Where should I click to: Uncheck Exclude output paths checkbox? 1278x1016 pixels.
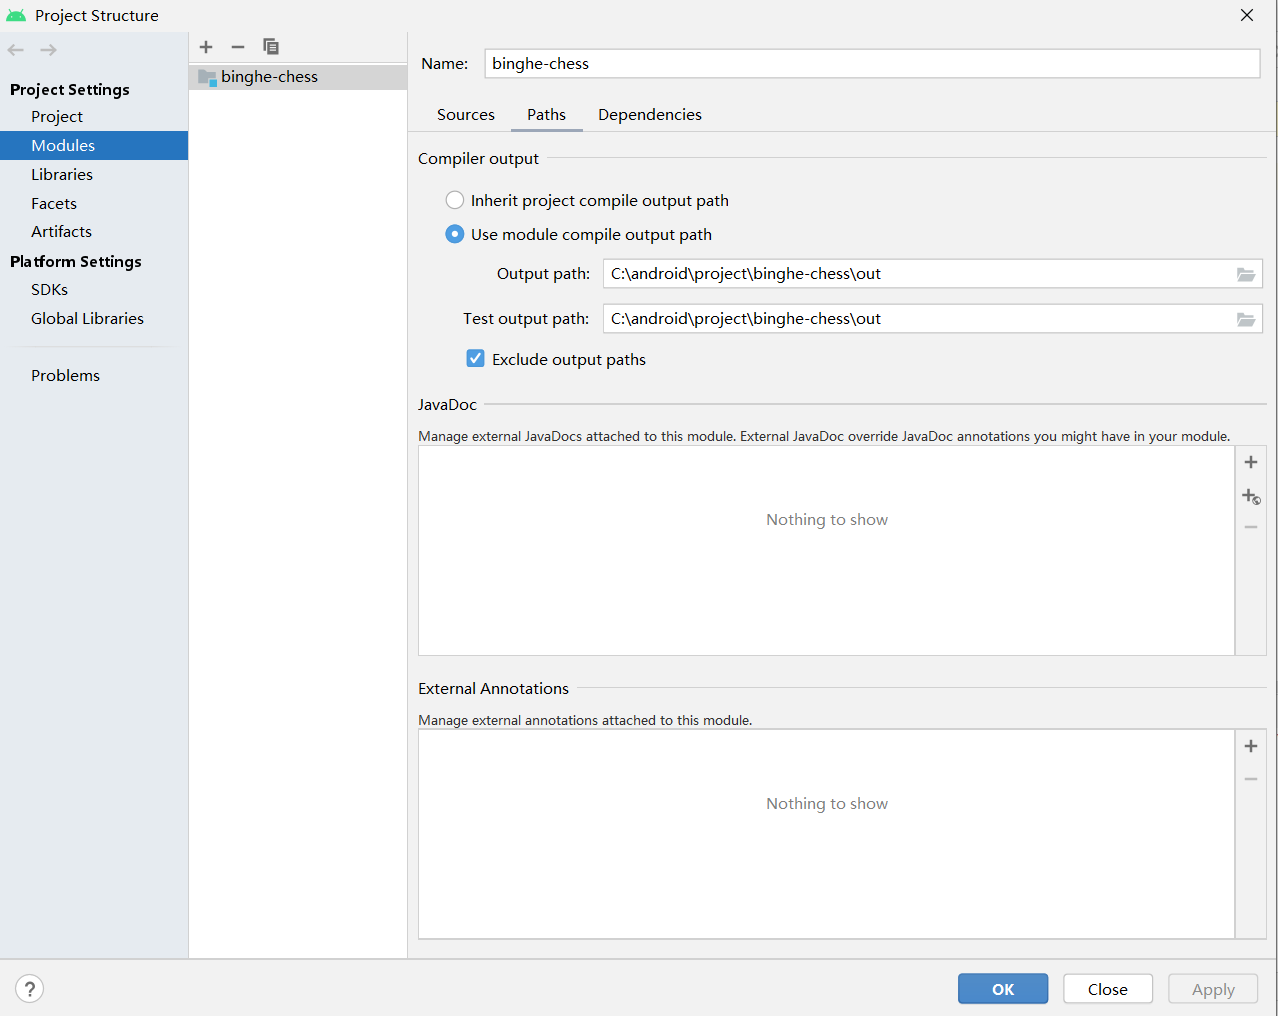476,358
